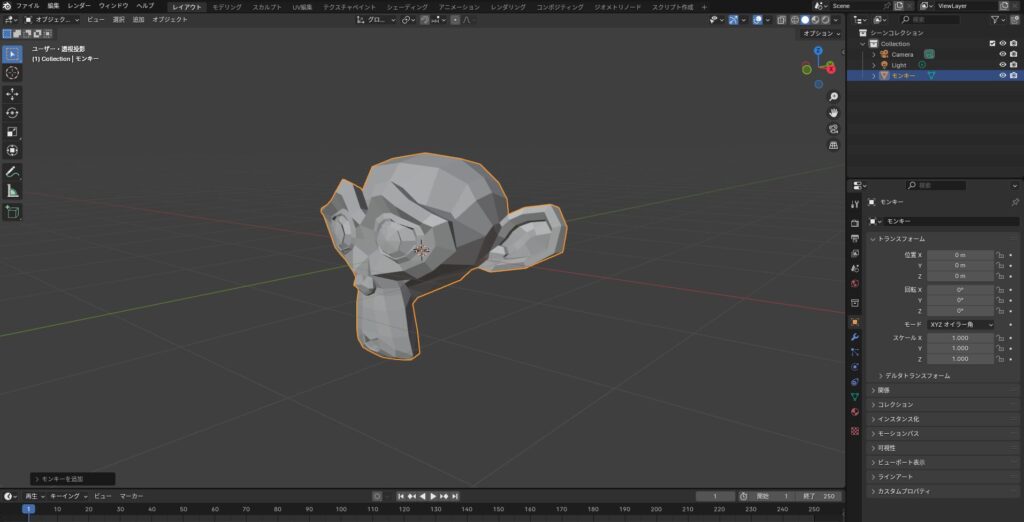Open the オブジェクト mode dropdown
Screen dimensions: 1024x522
coord(52,20)
